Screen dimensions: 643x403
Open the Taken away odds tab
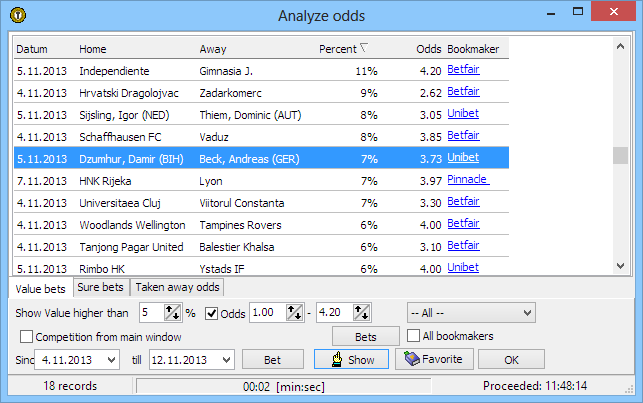click(177, 288)
